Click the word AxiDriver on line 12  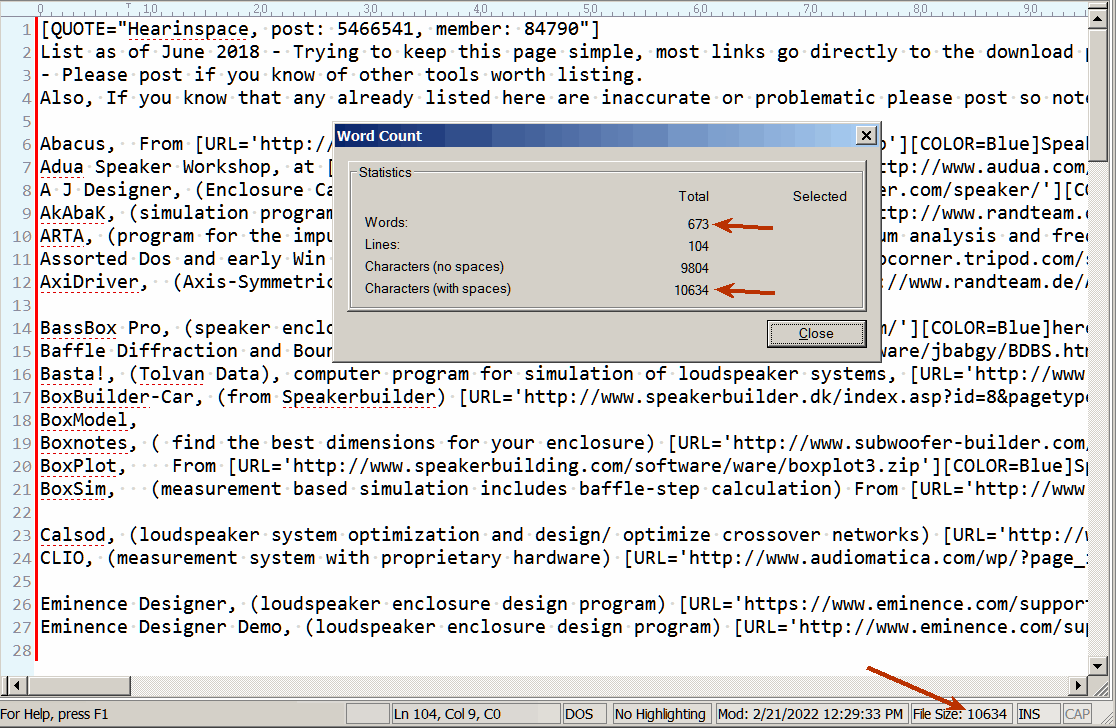(90, 282)
